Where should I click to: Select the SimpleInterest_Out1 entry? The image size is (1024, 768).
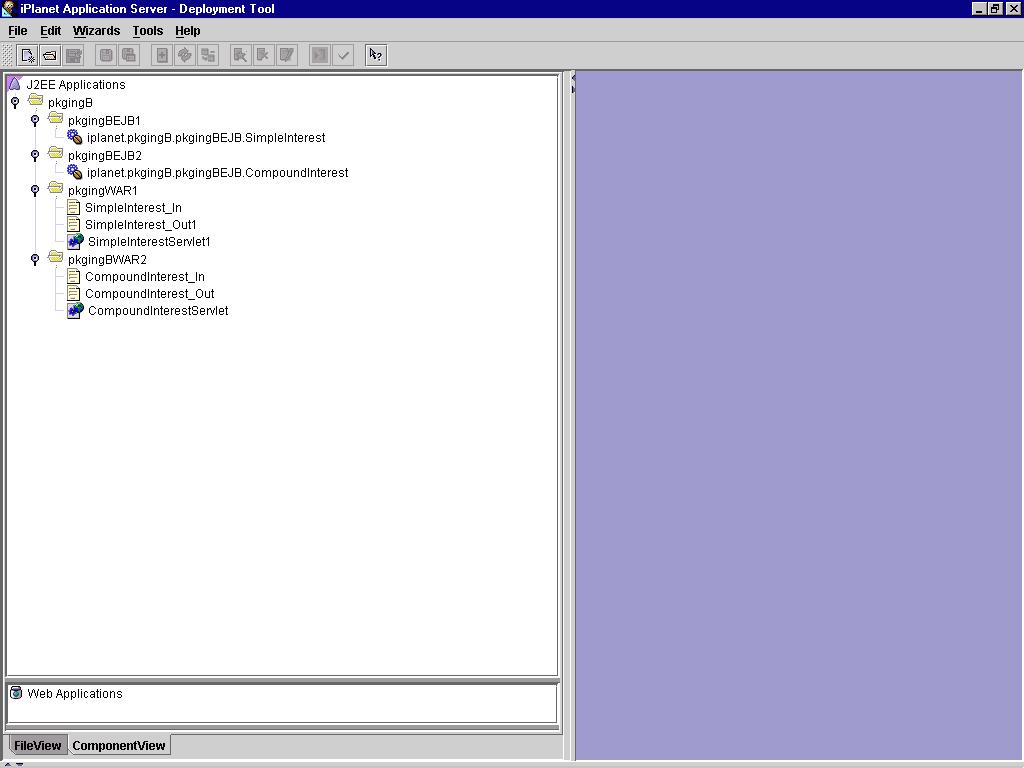tap(140, 225)
